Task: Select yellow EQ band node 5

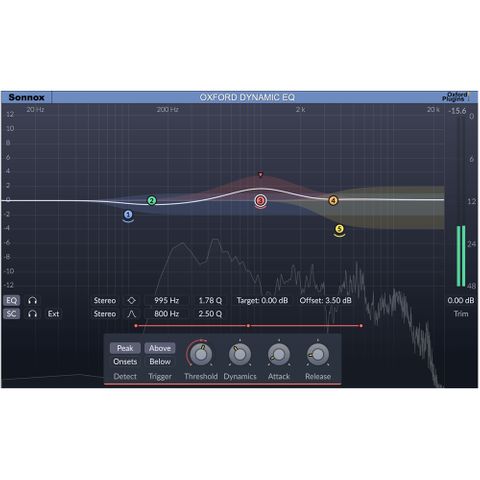Action: tap(339, 229)
